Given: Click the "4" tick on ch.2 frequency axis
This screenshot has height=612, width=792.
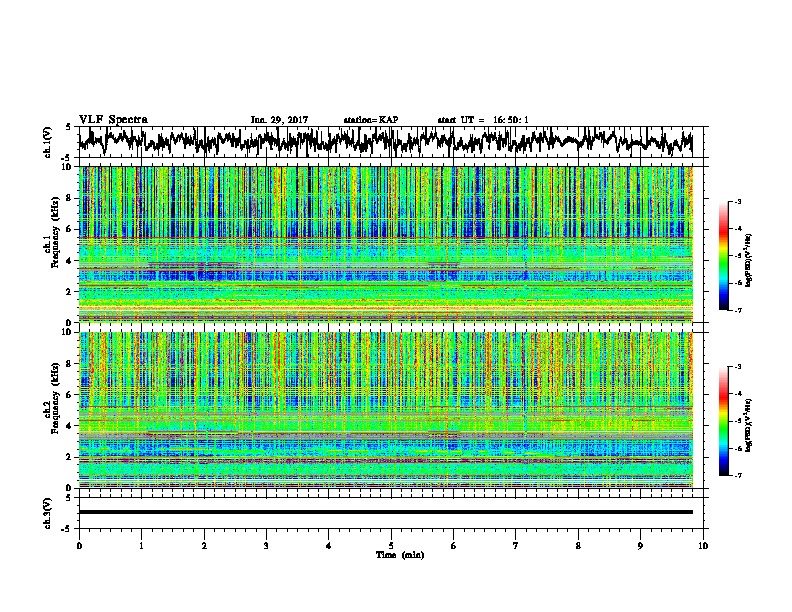Looking at the screenshot, I should pos(70,426).
